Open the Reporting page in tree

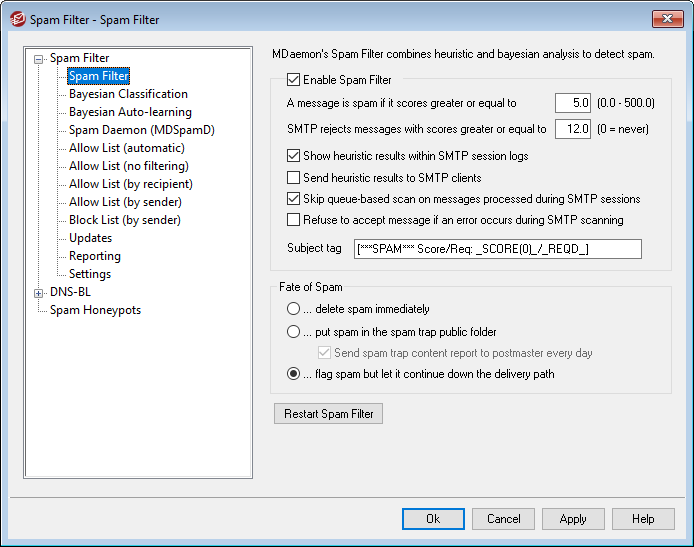click(x=95, y=256)
